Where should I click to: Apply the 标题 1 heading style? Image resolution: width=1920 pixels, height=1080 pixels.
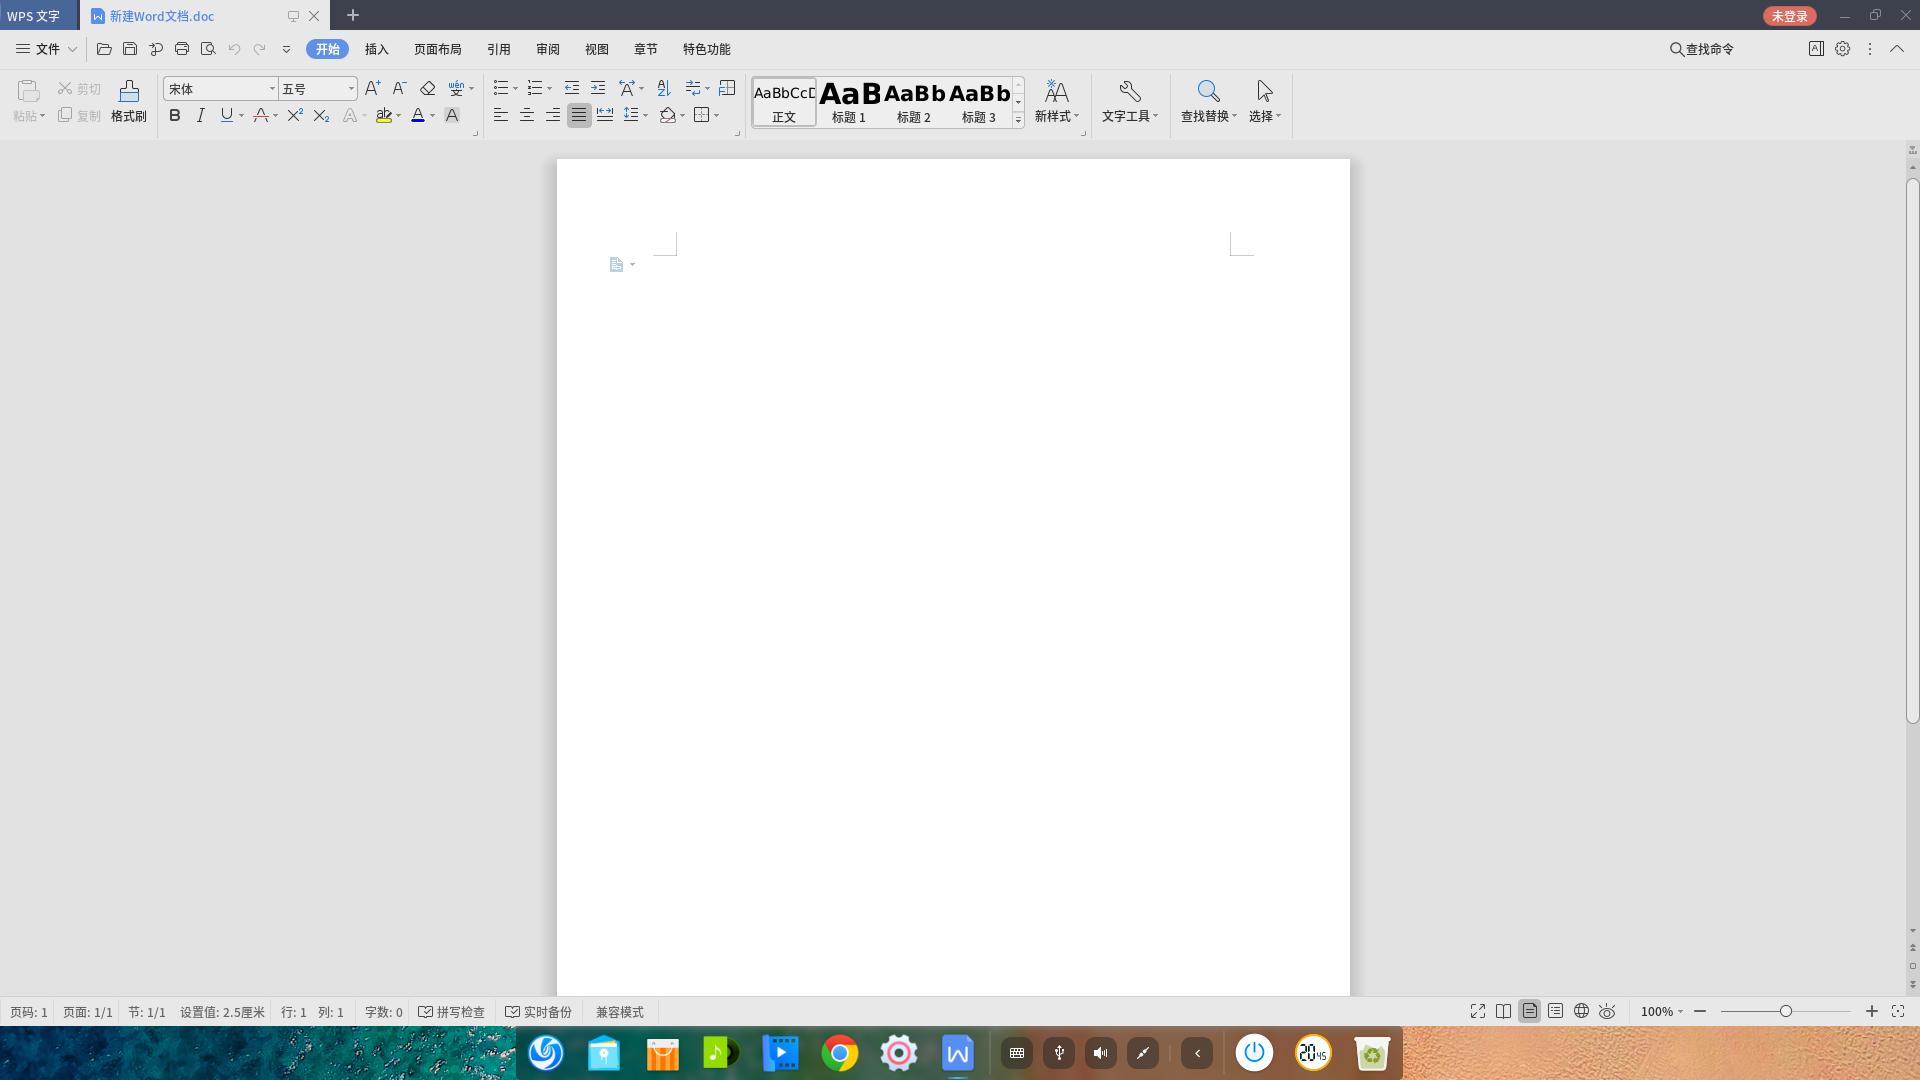tap(849, 102)
